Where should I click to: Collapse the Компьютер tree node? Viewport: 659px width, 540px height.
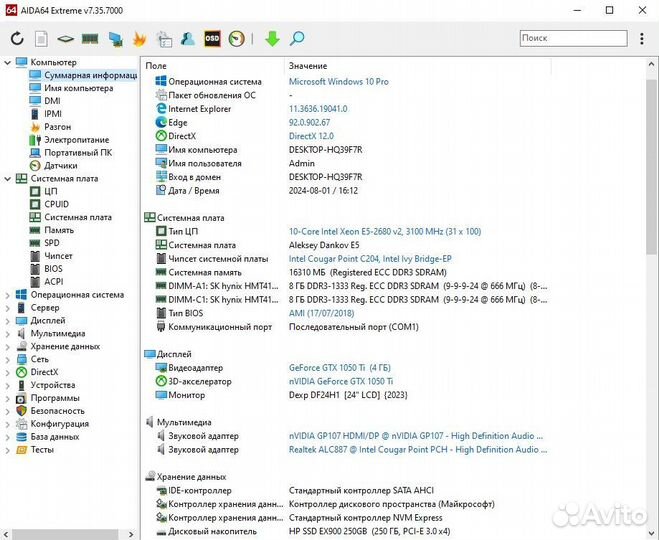(x=7, y=62)
